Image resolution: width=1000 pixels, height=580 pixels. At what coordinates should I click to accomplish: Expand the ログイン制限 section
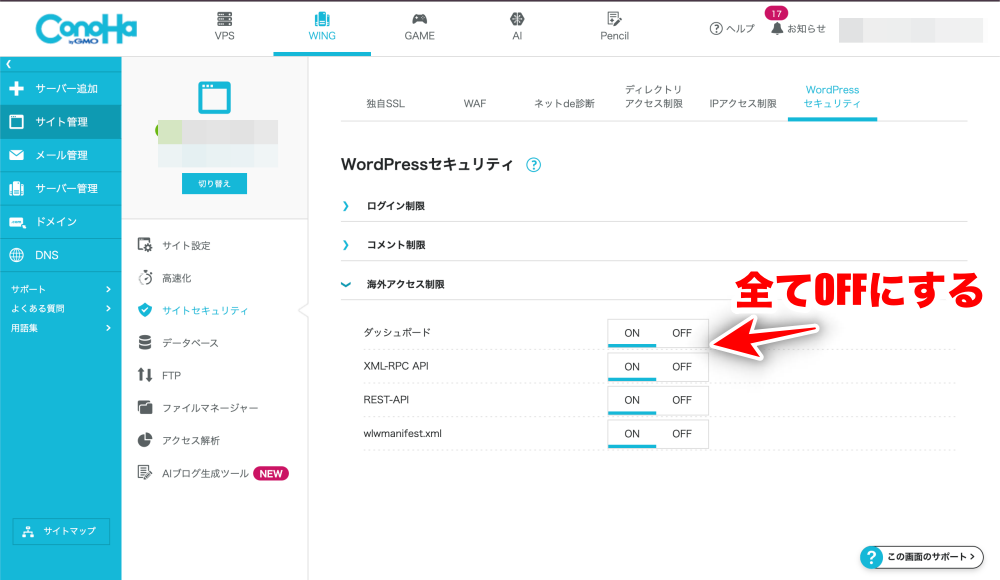coord(395,206)
